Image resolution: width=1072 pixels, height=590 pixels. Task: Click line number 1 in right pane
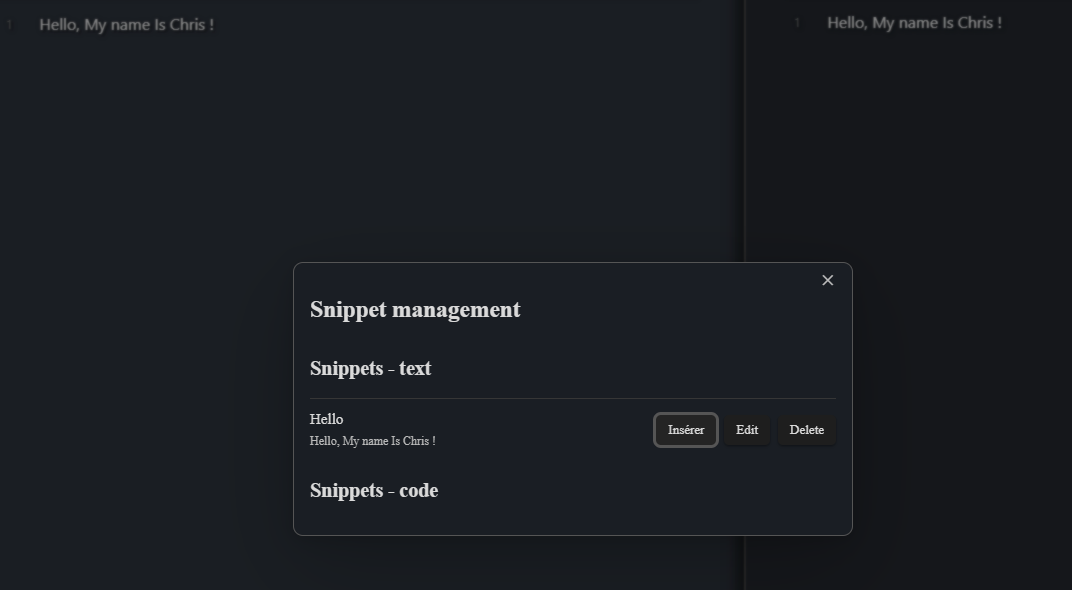(x=797, y=23)
